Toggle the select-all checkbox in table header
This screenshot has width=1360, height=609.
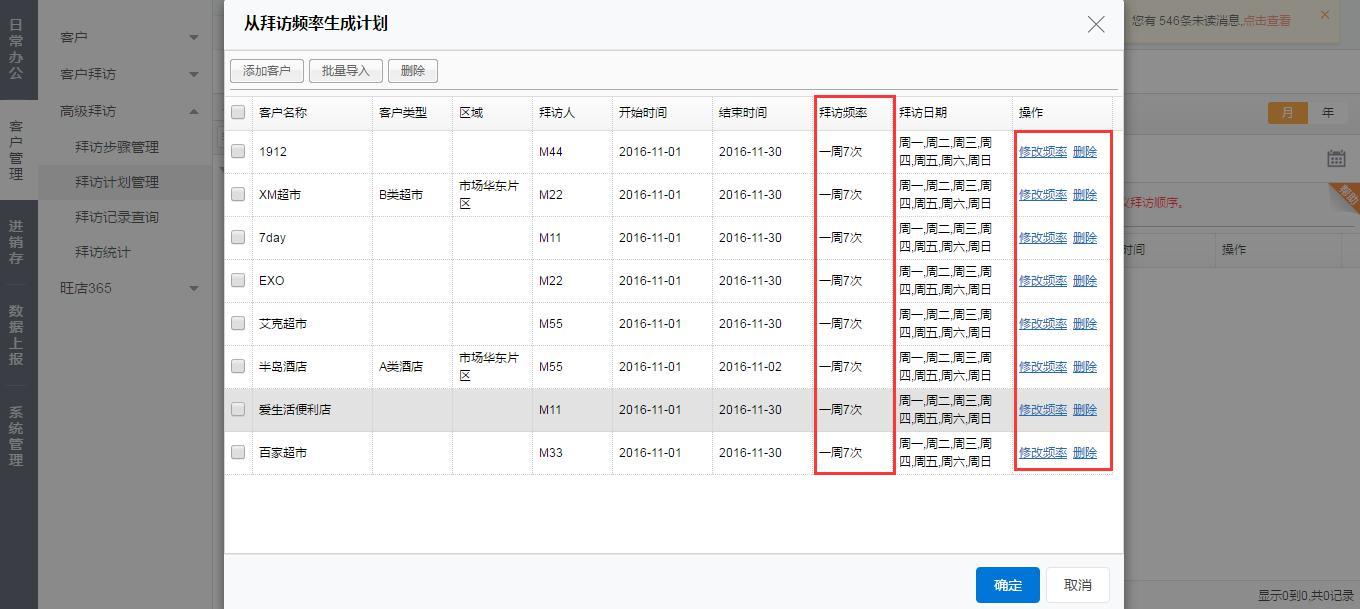click(x=238, y=112)
